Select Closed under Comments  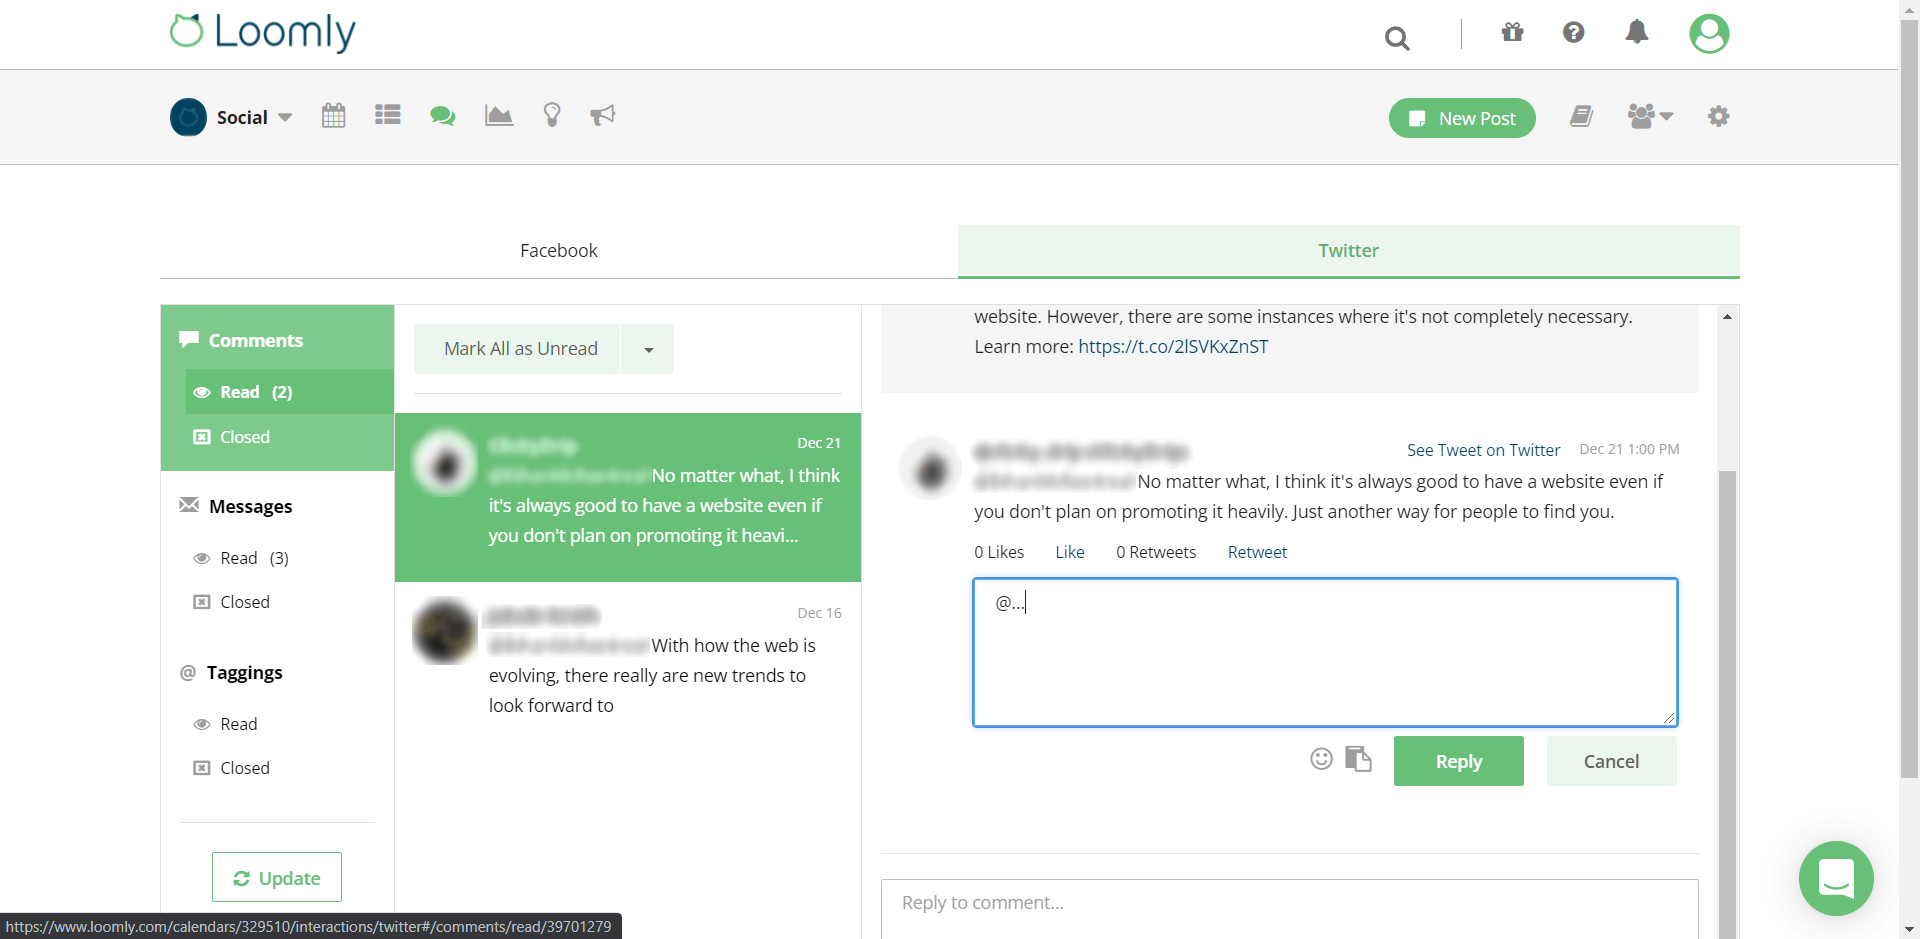tap(244, 437)
